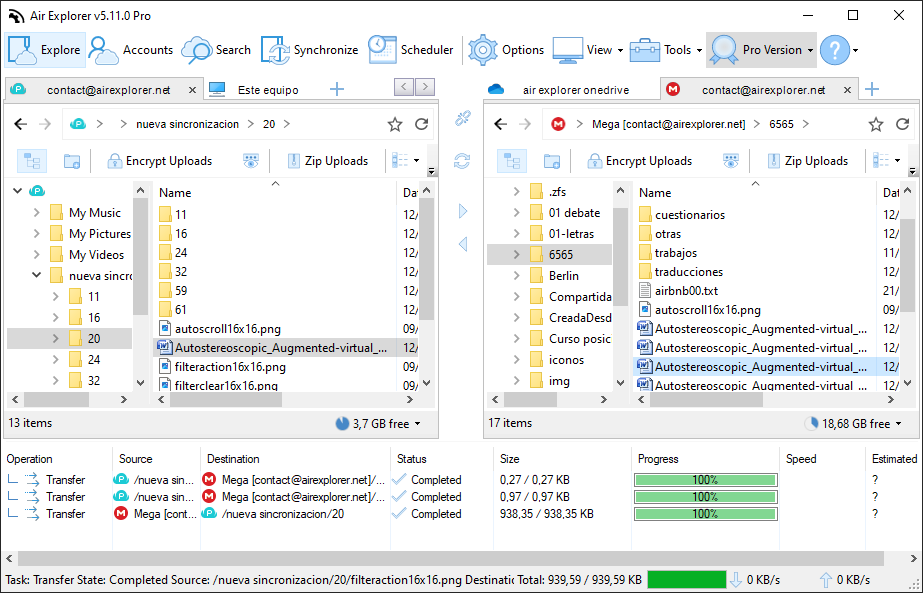
Task: Add a new tab in left pane
Action: tap(337, 90)
